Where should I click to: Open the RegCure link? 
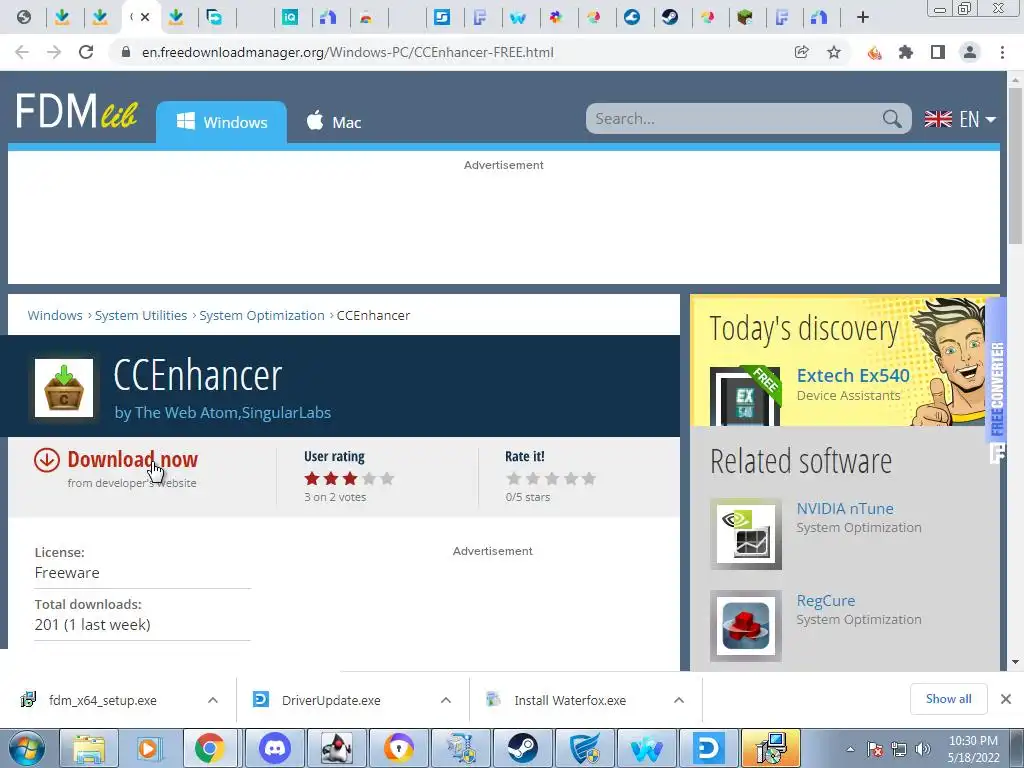825,600
